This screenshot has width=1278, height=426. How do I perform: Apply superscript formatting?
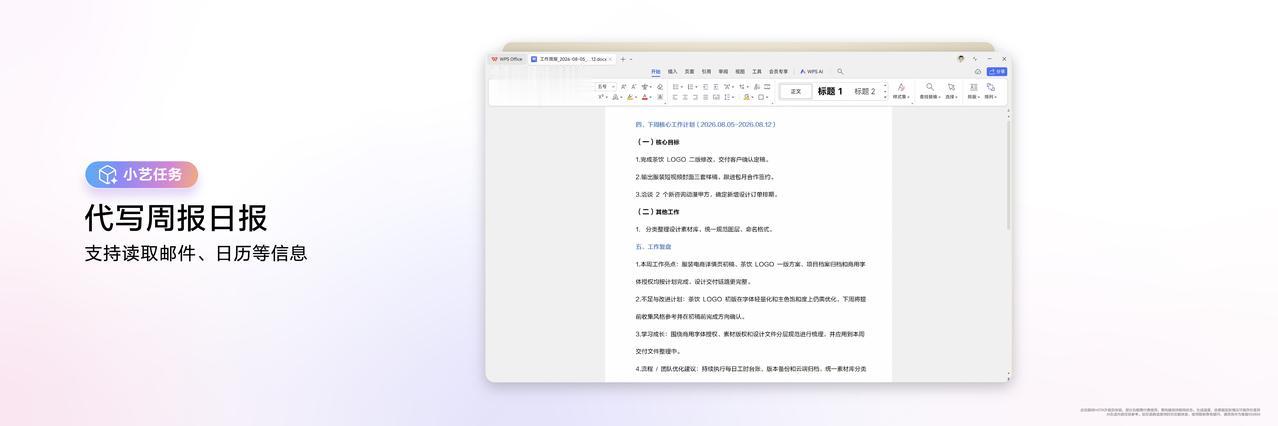[602, 97]
